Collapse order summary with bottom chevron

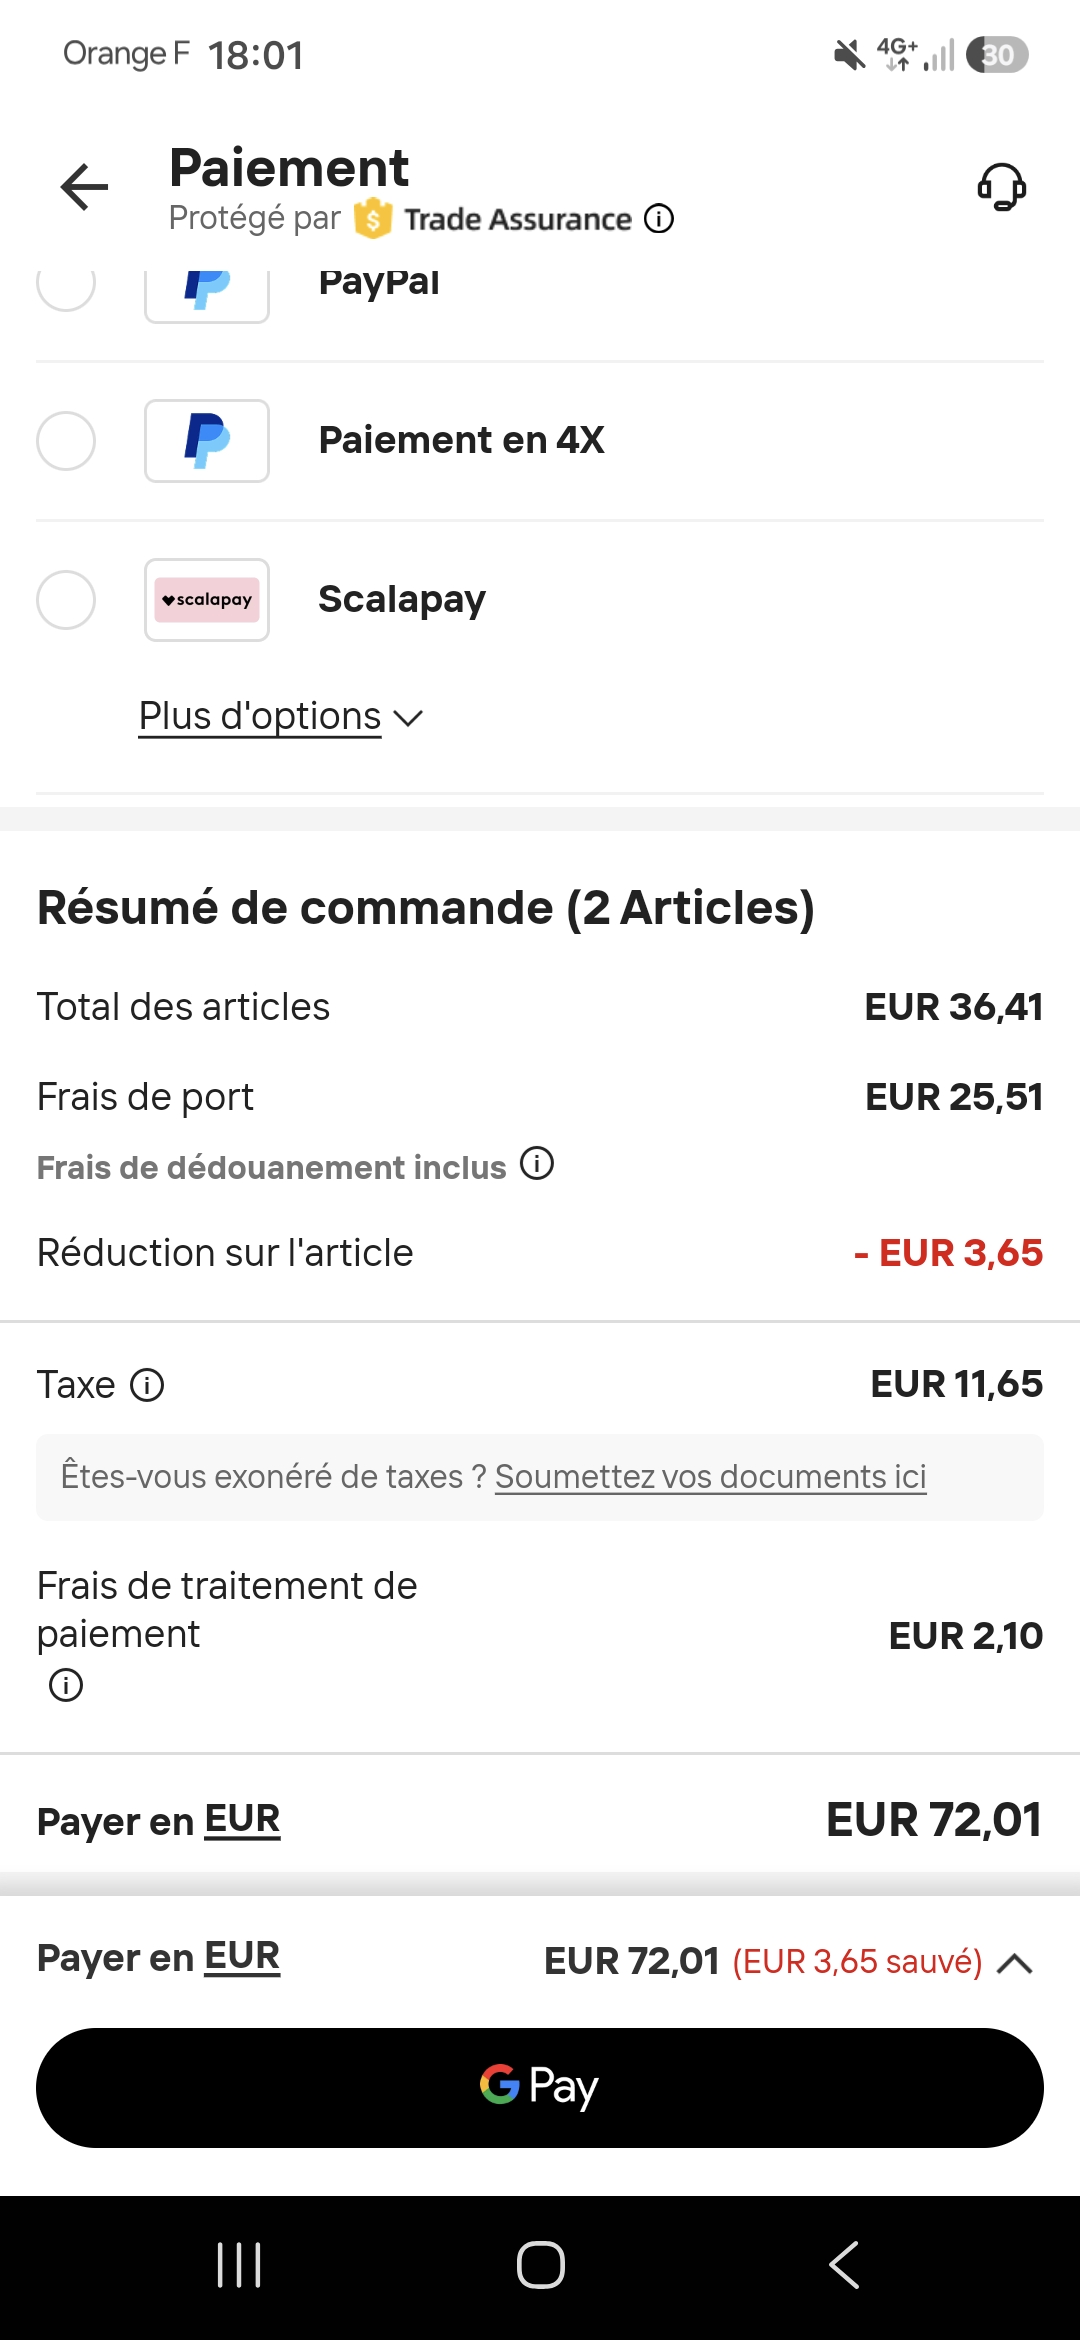(x=1015, y=1963)
